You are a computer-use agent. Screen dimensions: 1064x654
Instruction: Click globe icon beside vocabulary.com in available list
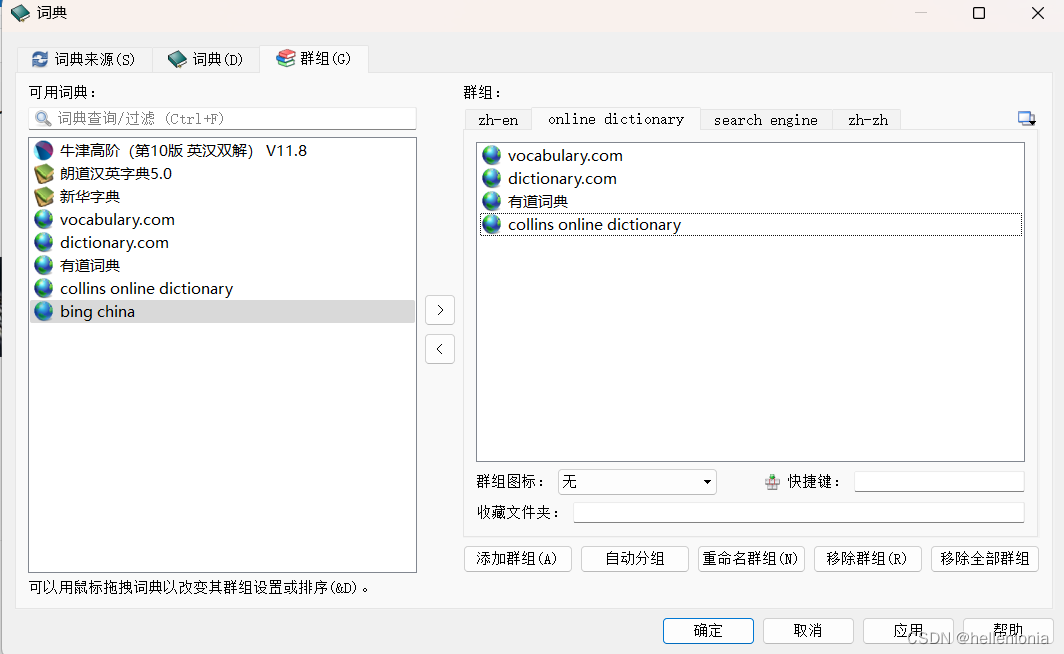(43, 219)
